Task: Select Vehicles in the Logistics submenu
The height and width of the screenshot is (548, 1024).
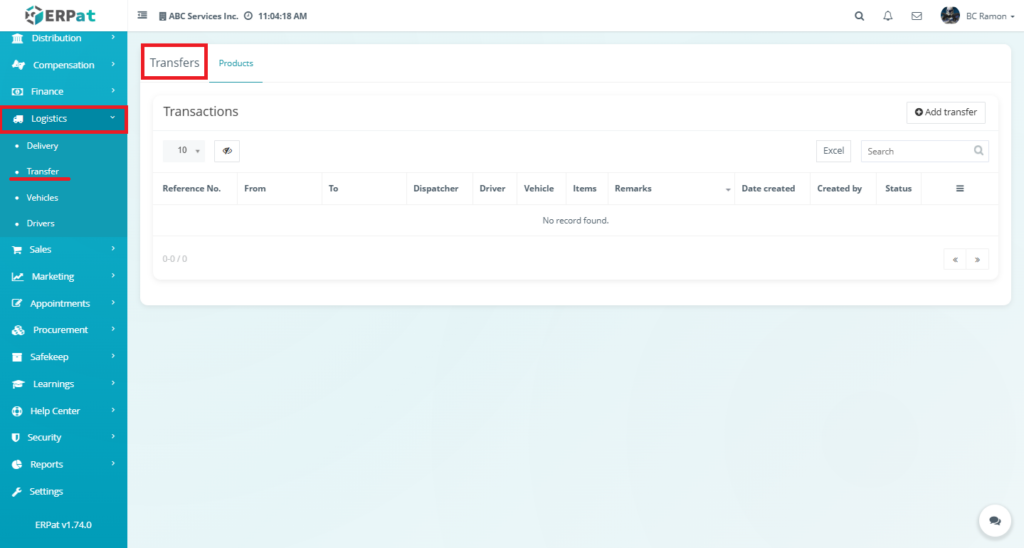Action: tap(42, 198)
